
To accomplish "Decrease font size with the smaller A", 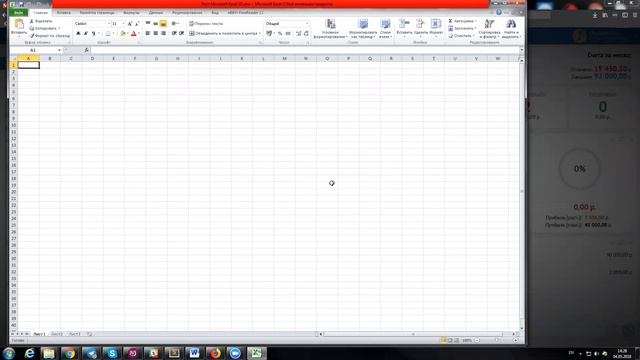I will (x=137, y=24).
